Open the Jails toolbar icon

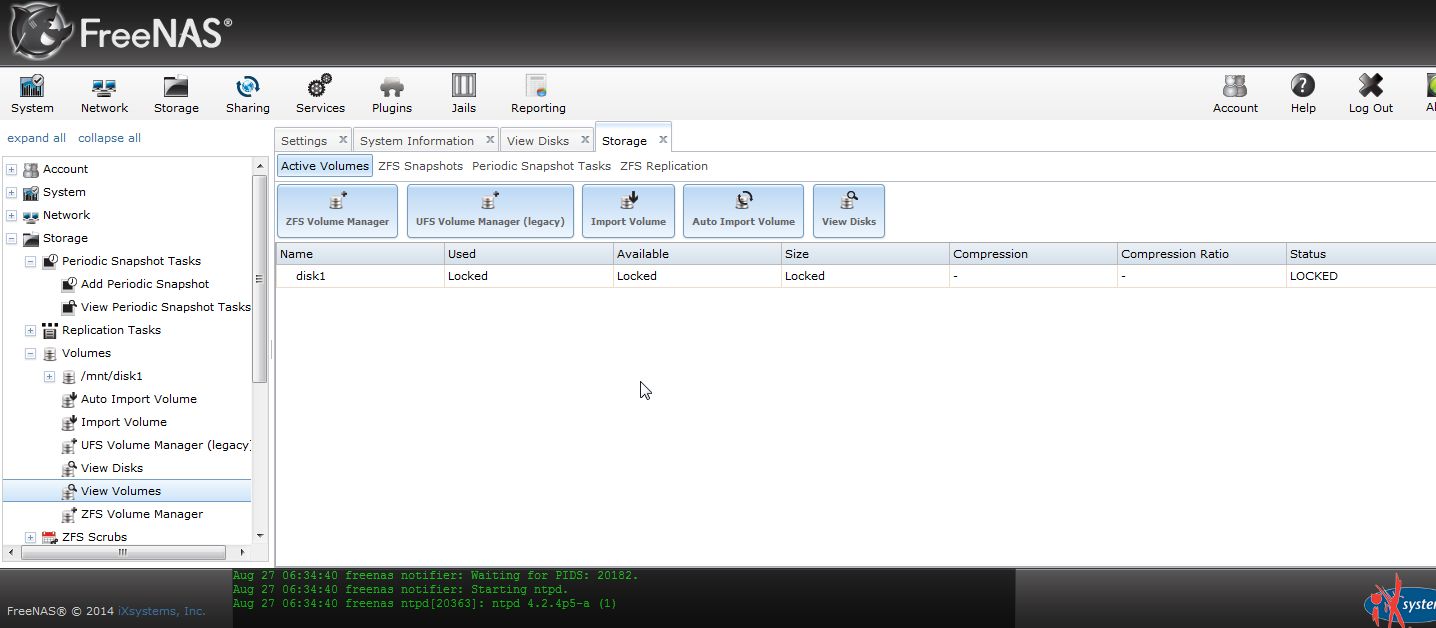point(463,94)
